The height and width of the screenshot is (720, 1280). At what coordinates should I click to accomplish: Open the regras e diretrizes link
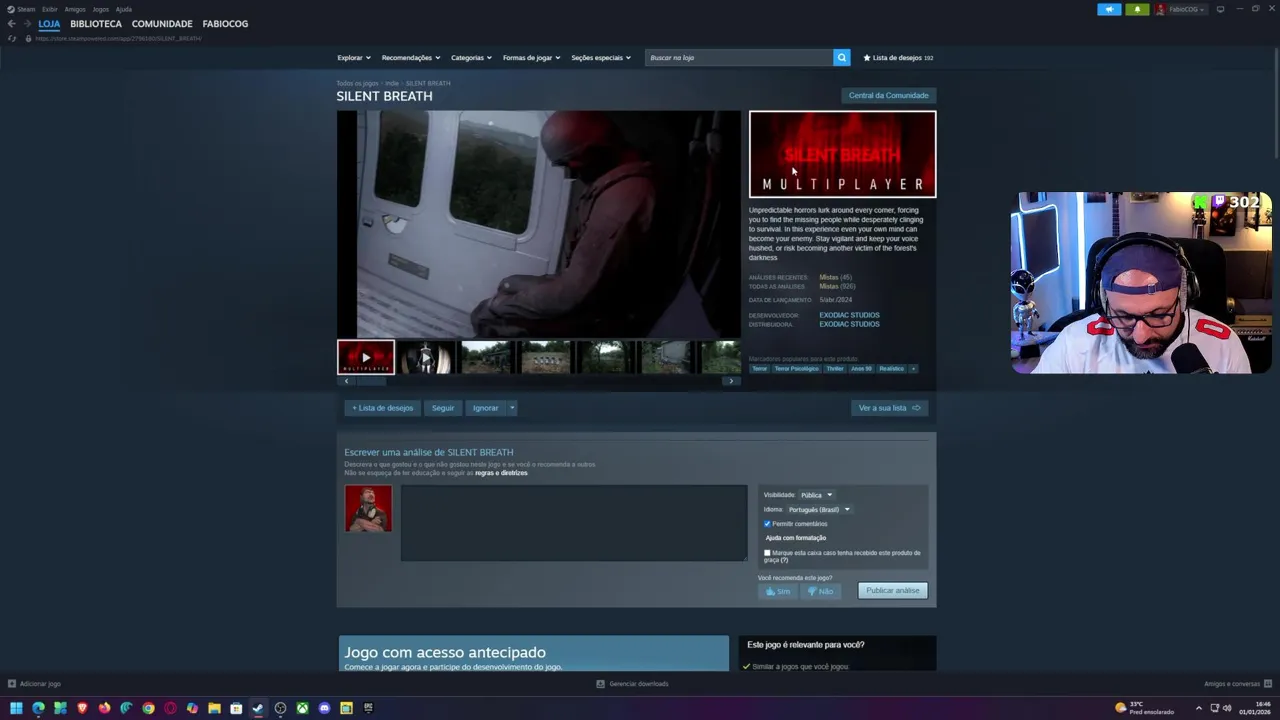click(501, 473)
